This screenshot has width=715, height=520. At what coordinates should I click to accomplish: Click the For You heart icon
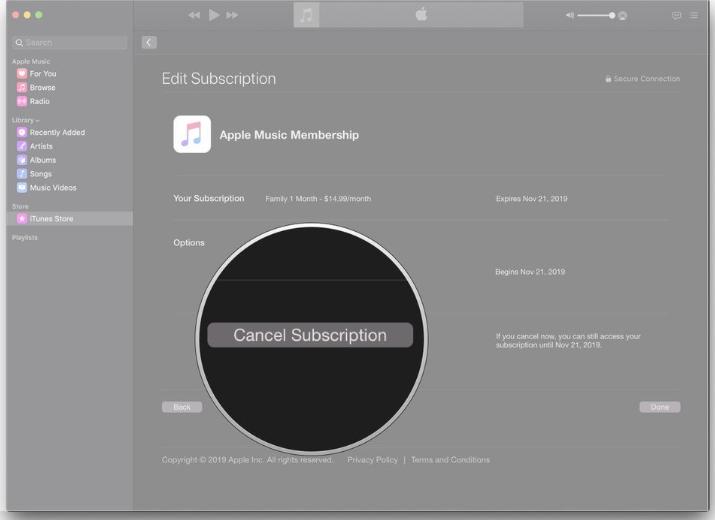[x=22, y=73]
